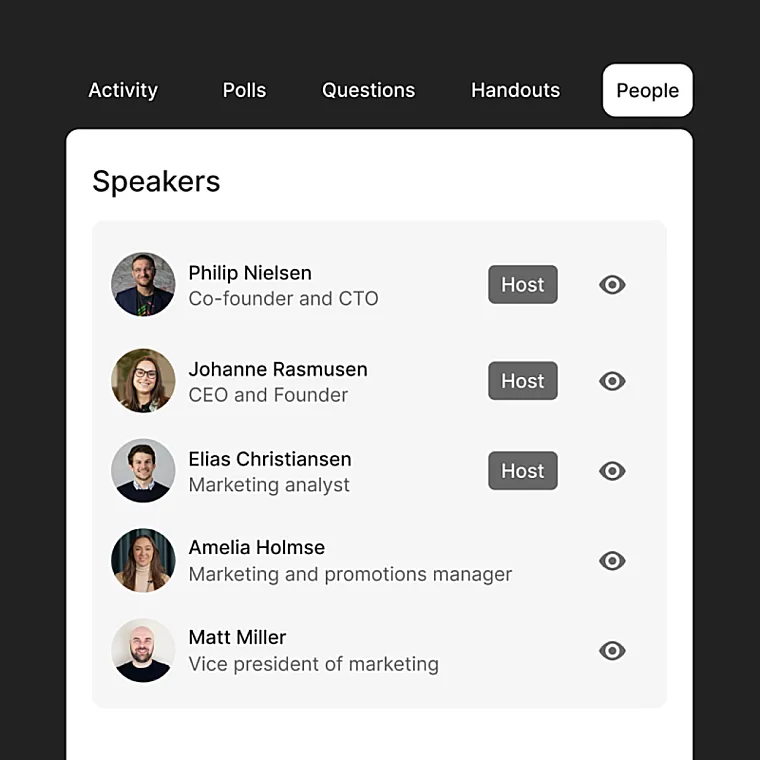The height and width of the screenshot is (760, 760).
Task: Toggle visibility eye for Elias Christiansen
Action: click(612, 471)
